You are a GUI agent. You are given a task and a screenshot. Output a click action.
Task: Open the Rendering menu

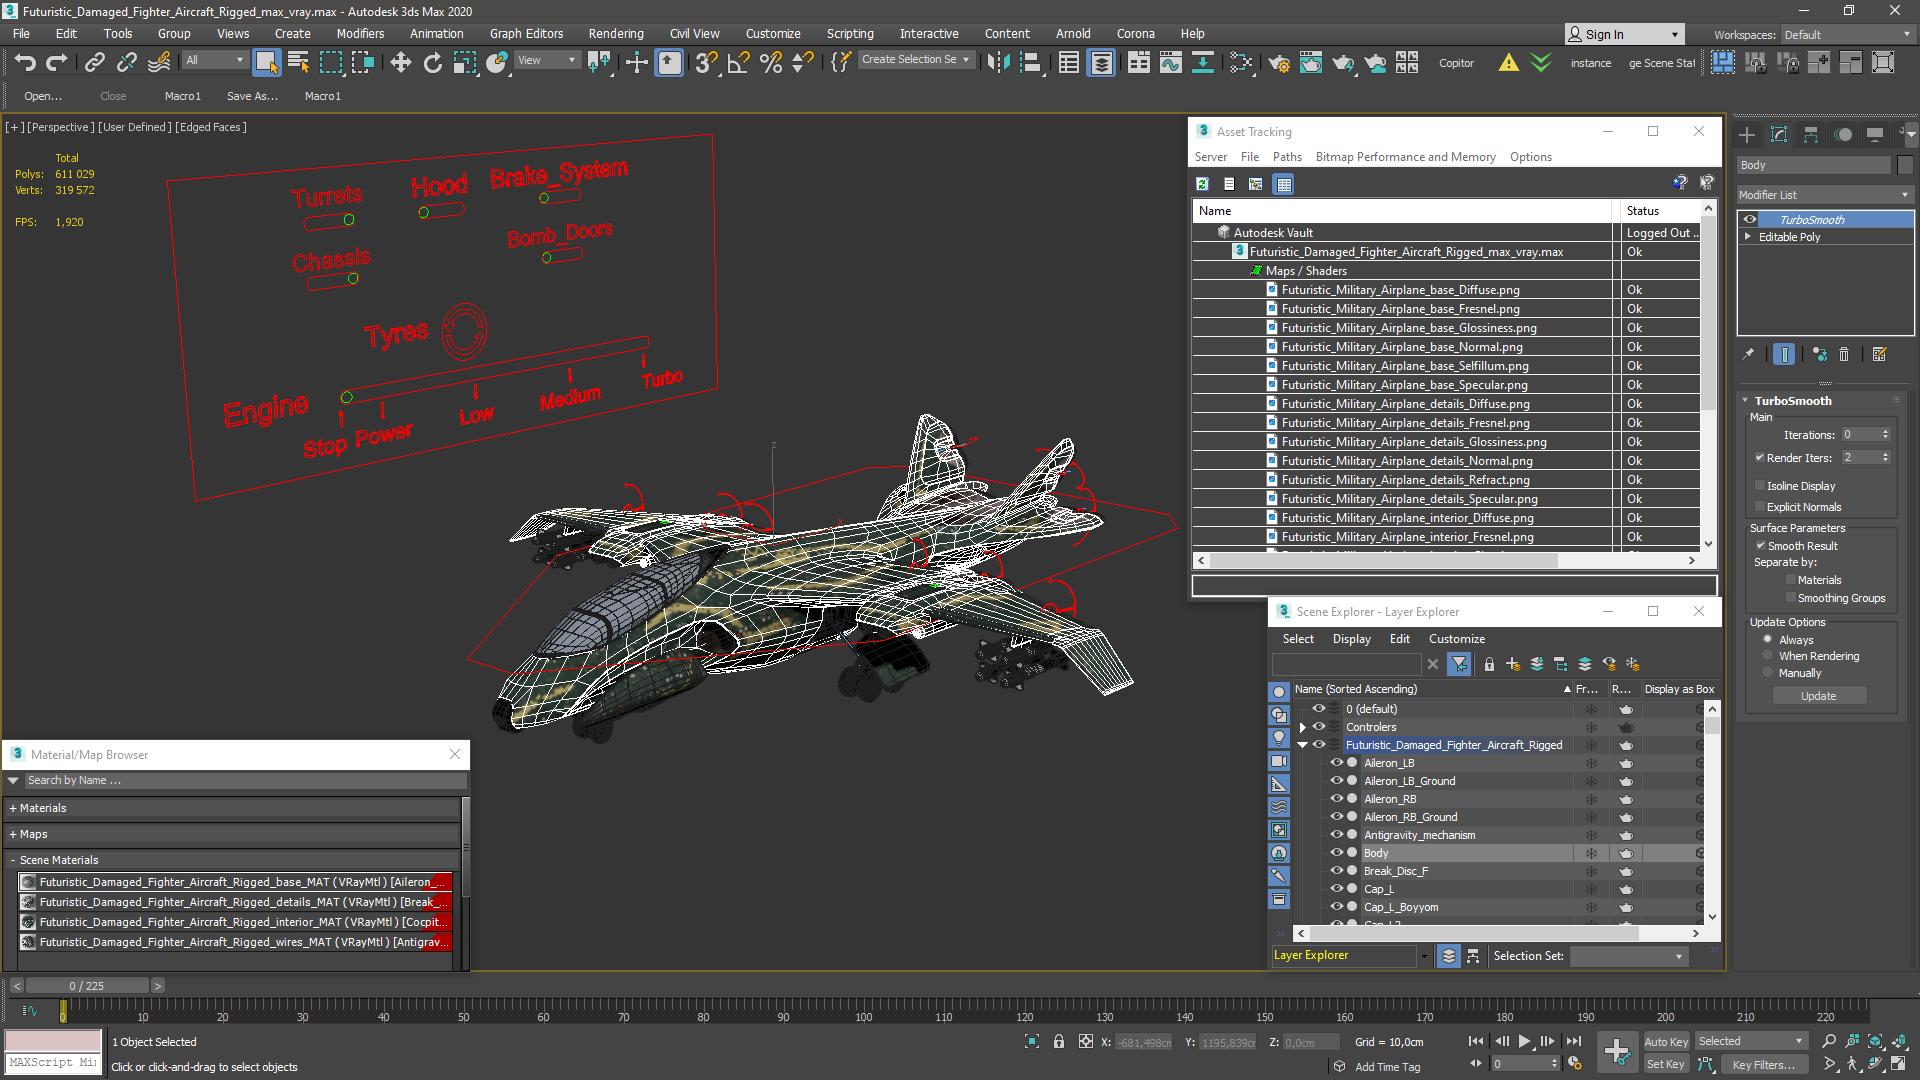click(x=616, y=33)
